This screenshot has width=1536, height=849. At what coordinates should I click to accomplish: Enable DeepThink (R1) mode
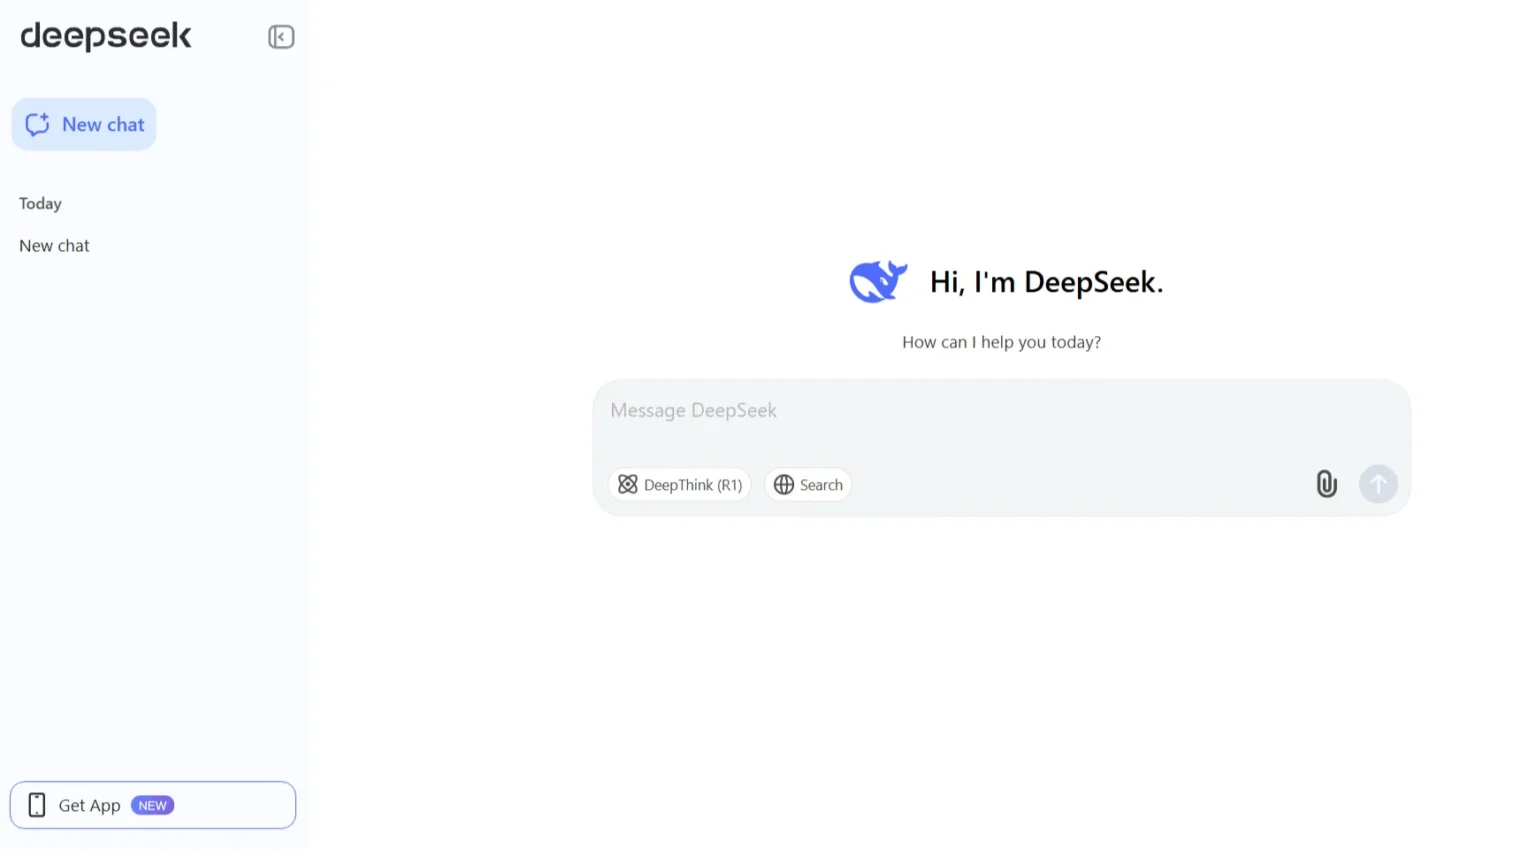(680, 484)
